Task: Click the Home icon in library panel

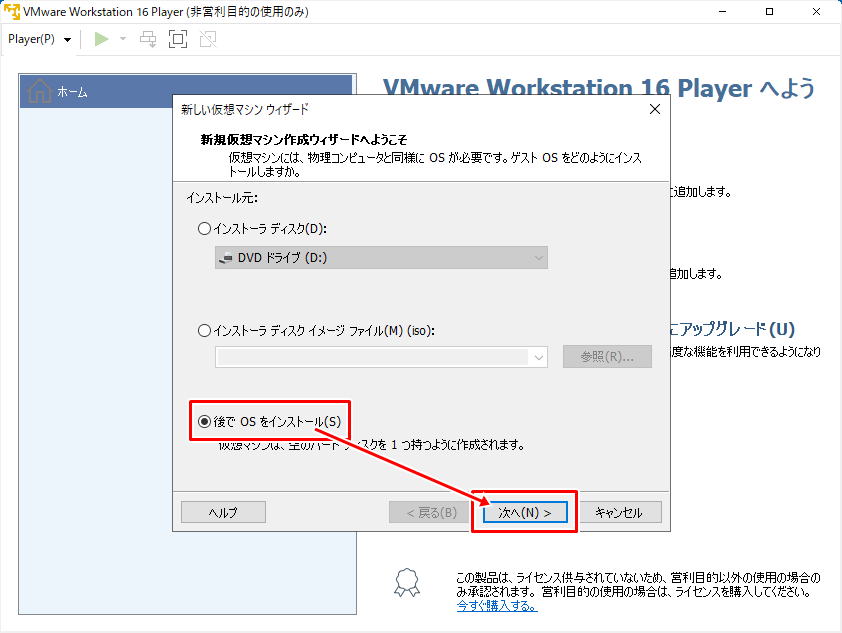Action: (x=40, y=91)
